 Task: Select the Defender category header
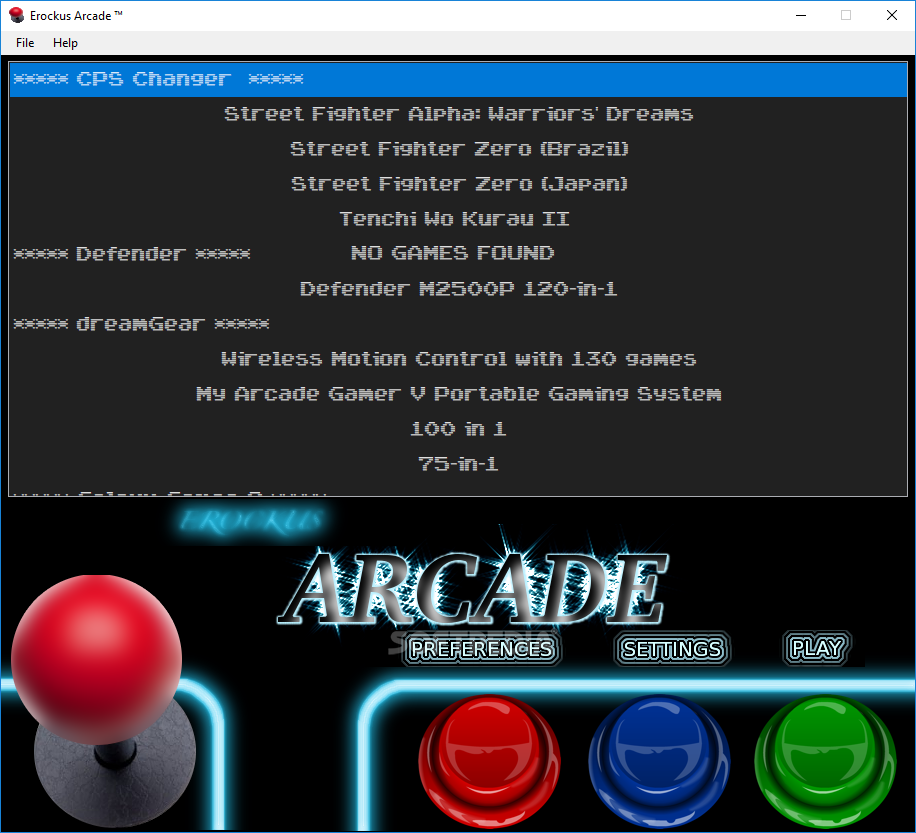pos(132,254)
